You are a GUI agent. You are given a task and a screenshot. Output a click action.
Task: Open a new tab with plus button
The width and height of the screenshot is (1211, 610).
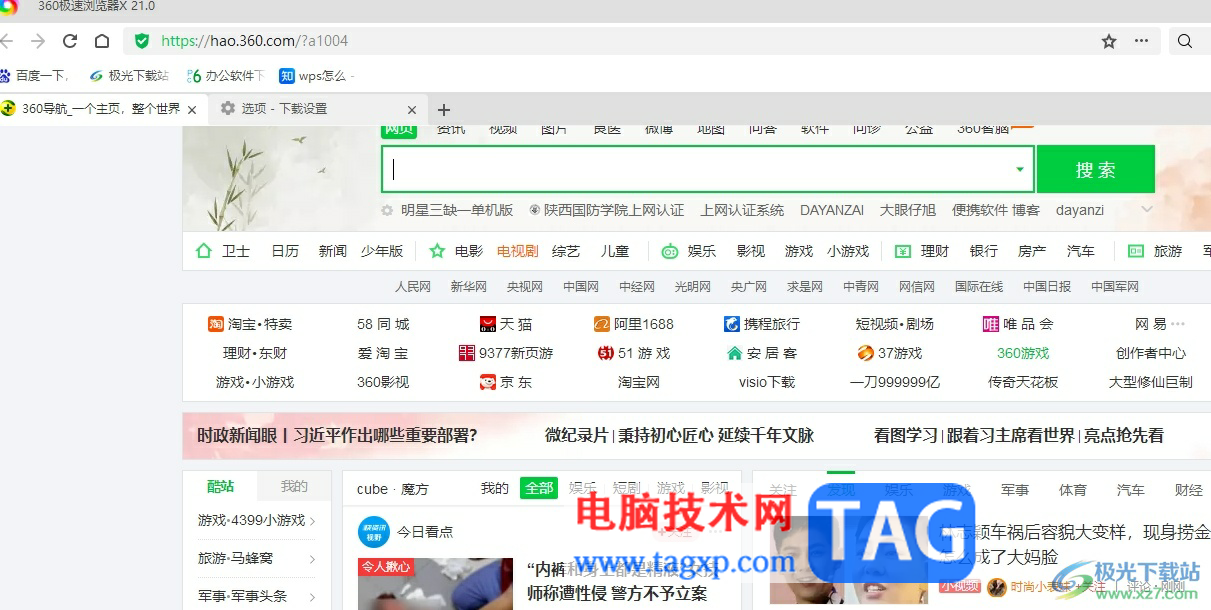444,110
